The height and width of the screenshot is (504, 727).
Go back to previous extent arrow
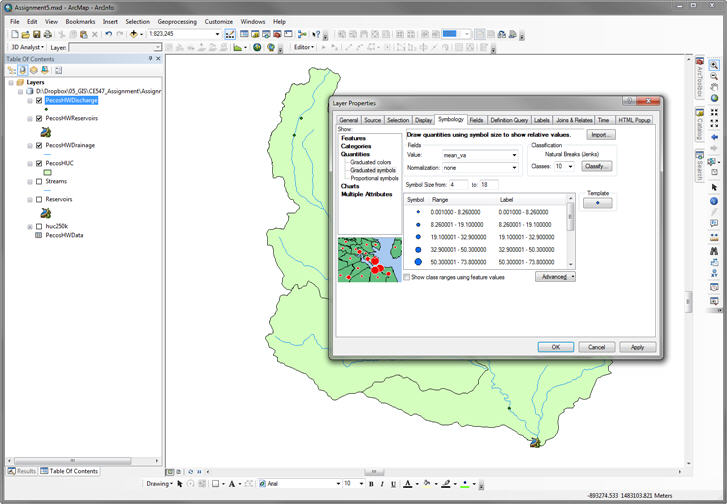(714, 137)
